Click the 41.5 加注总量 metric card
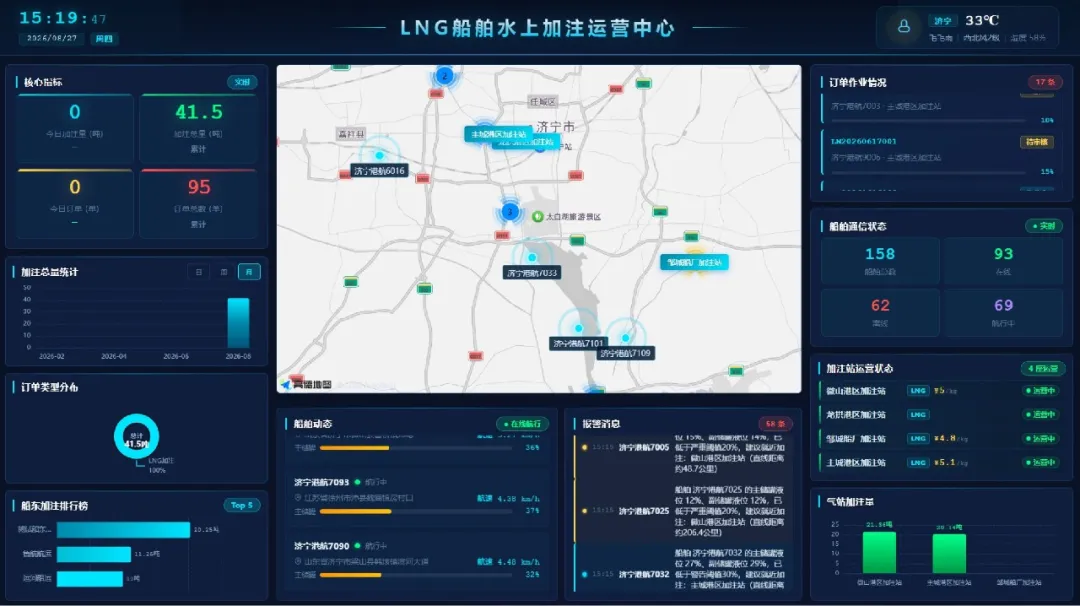This screenshot has width=1080, height=606. point(198,129)
